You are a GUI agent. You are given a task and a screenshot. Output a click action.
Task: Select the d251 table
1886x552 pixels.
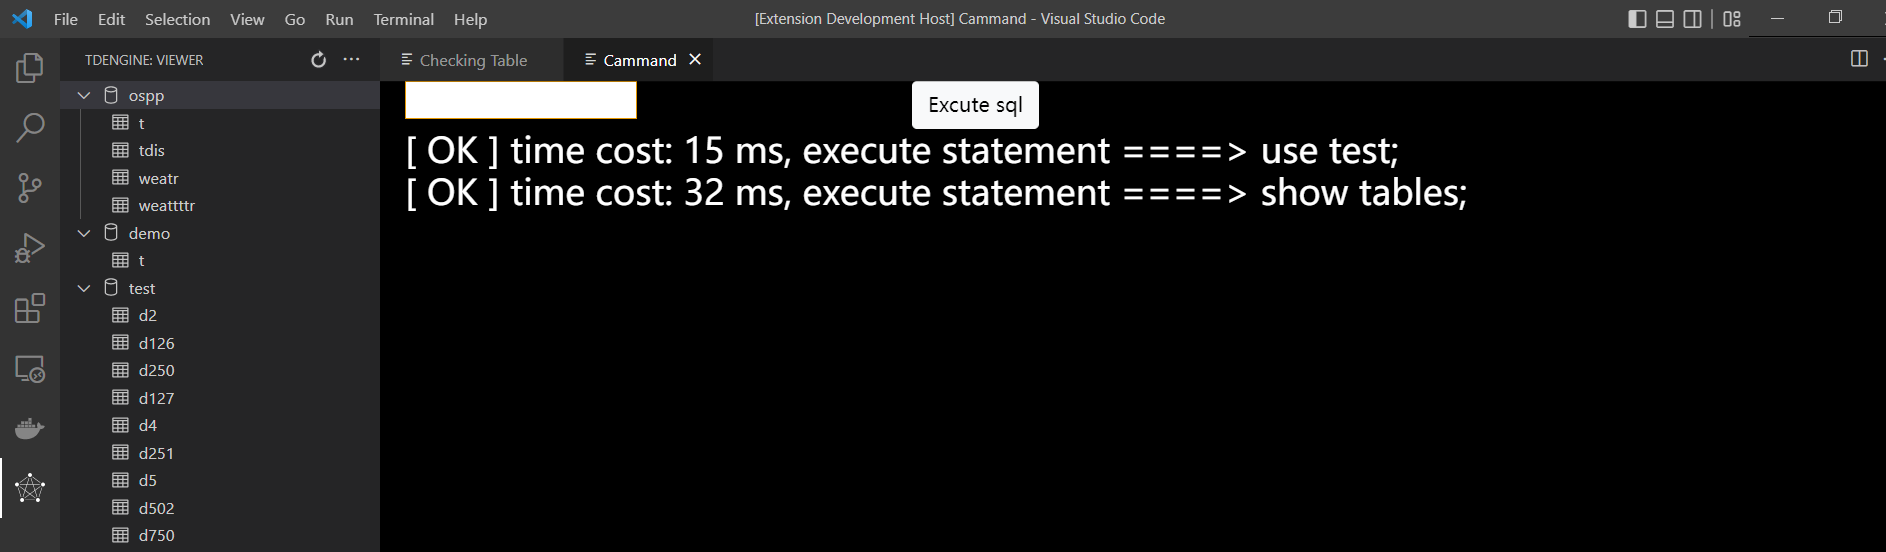pyautogui.click(x=220, y=453)
